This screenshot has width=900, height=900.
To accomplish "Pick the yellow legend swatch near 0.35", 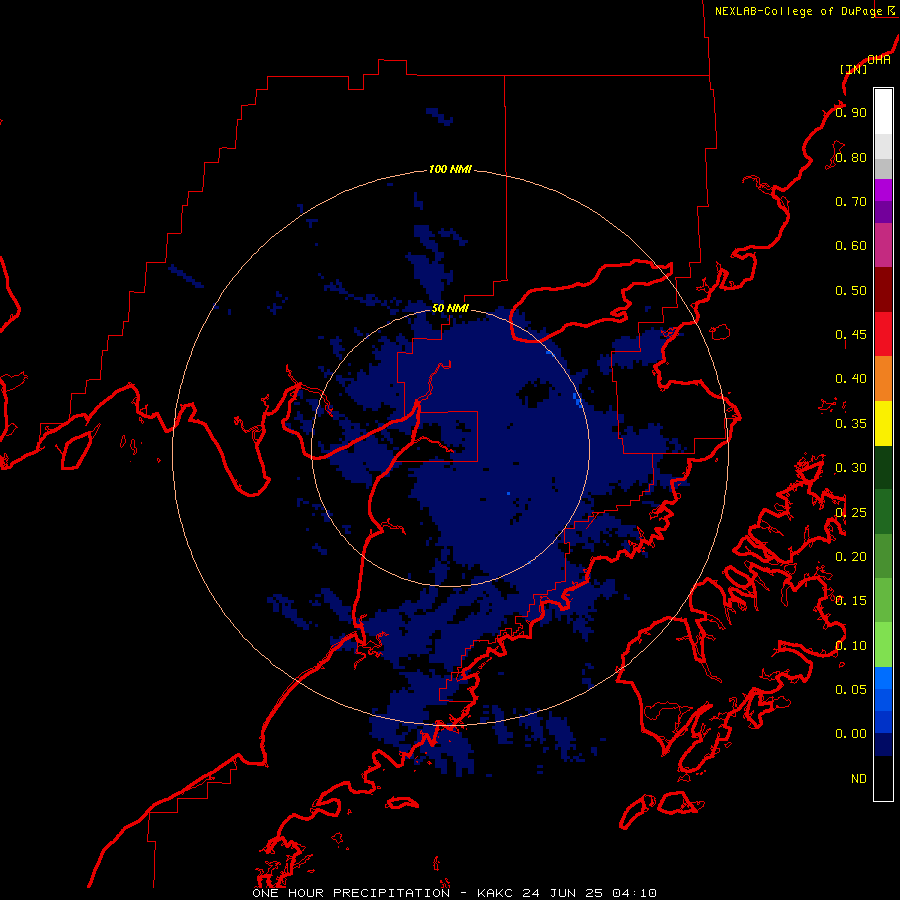I will [x=883, y=423].
